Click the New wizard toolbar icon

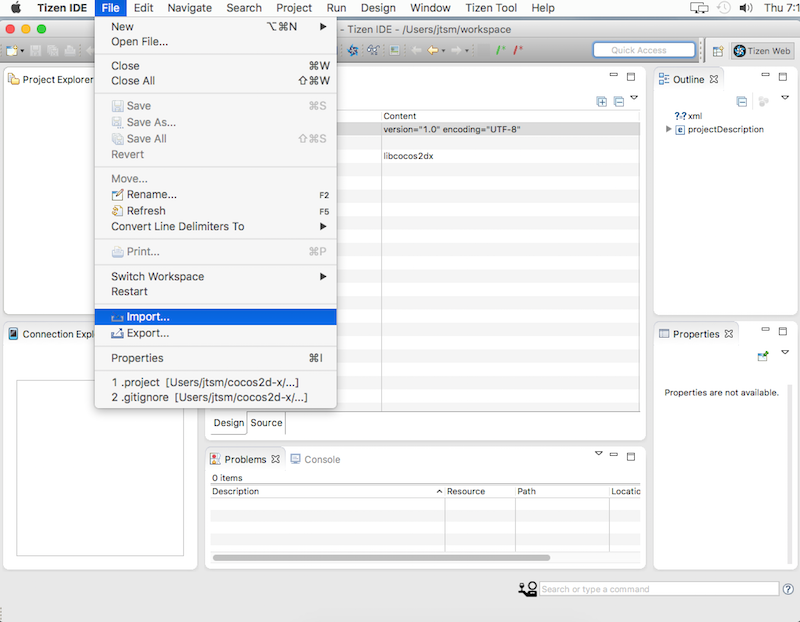(x=13, y=50)
